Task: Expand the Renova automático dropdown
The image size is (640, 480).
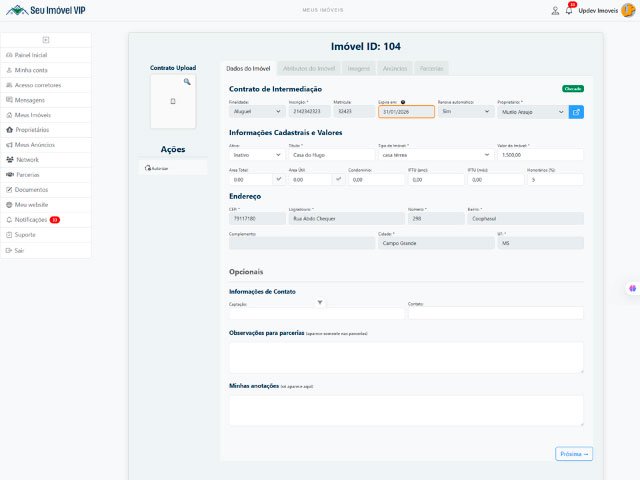Action: [x=465, y=112]
